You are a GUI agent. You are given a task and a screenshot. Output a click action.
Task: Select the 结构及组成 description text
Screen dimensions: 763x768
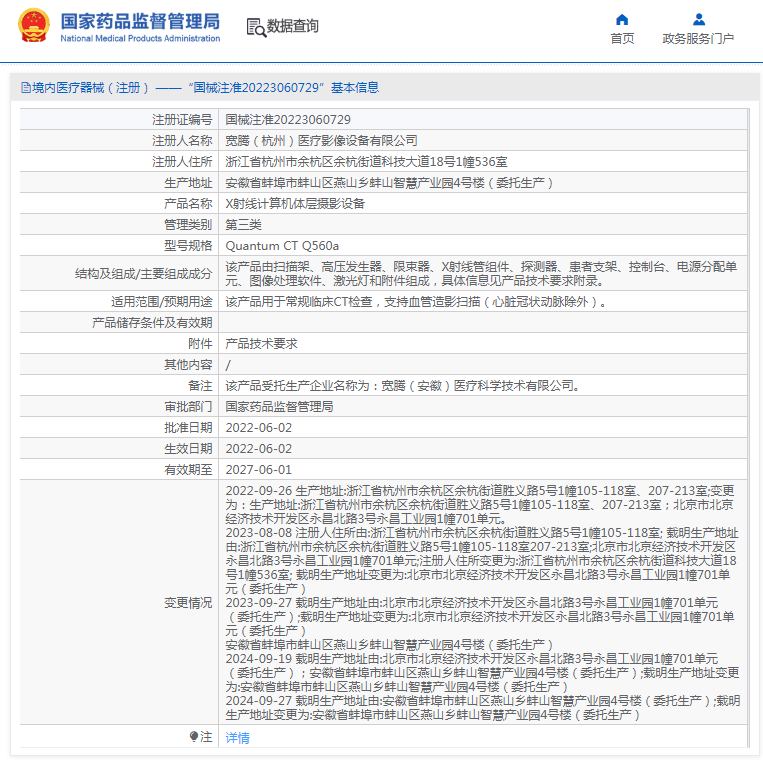click(x=481, y=273)
